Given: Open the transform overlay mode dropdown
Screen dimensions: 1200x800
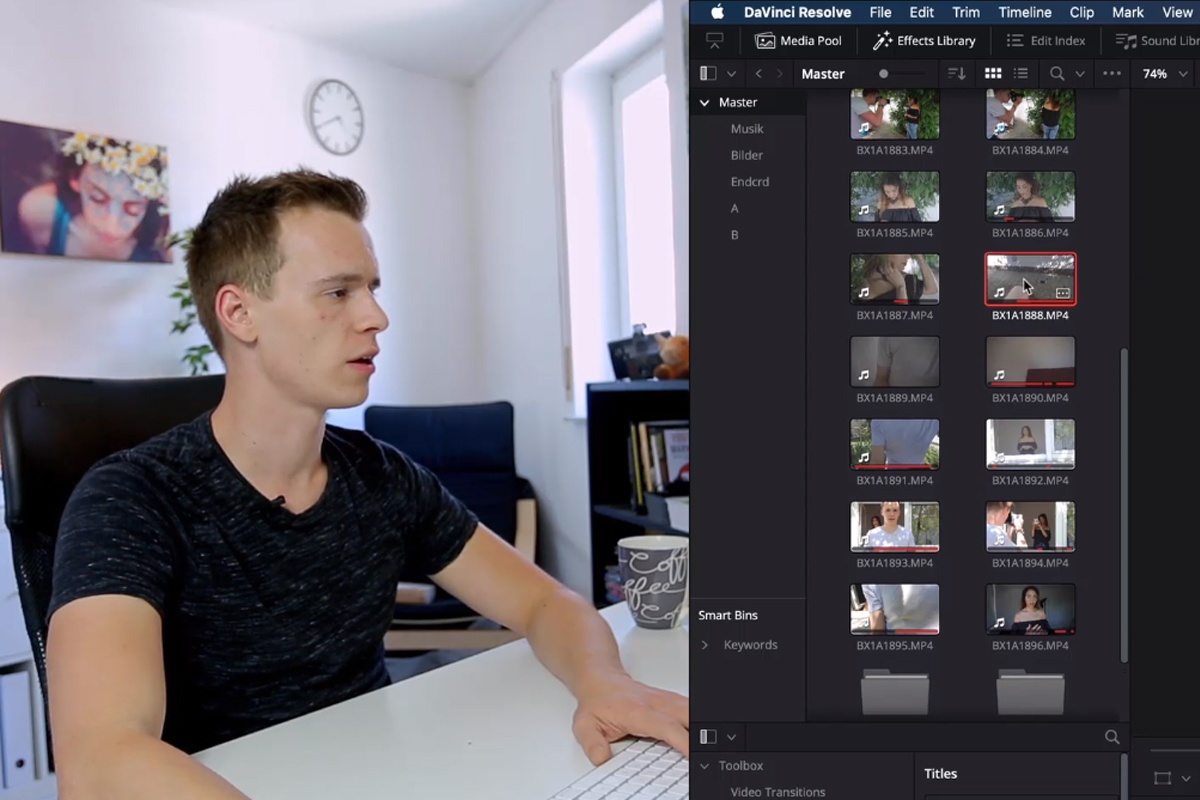Looking at the screenshot, I should (x=1186, y=778).
